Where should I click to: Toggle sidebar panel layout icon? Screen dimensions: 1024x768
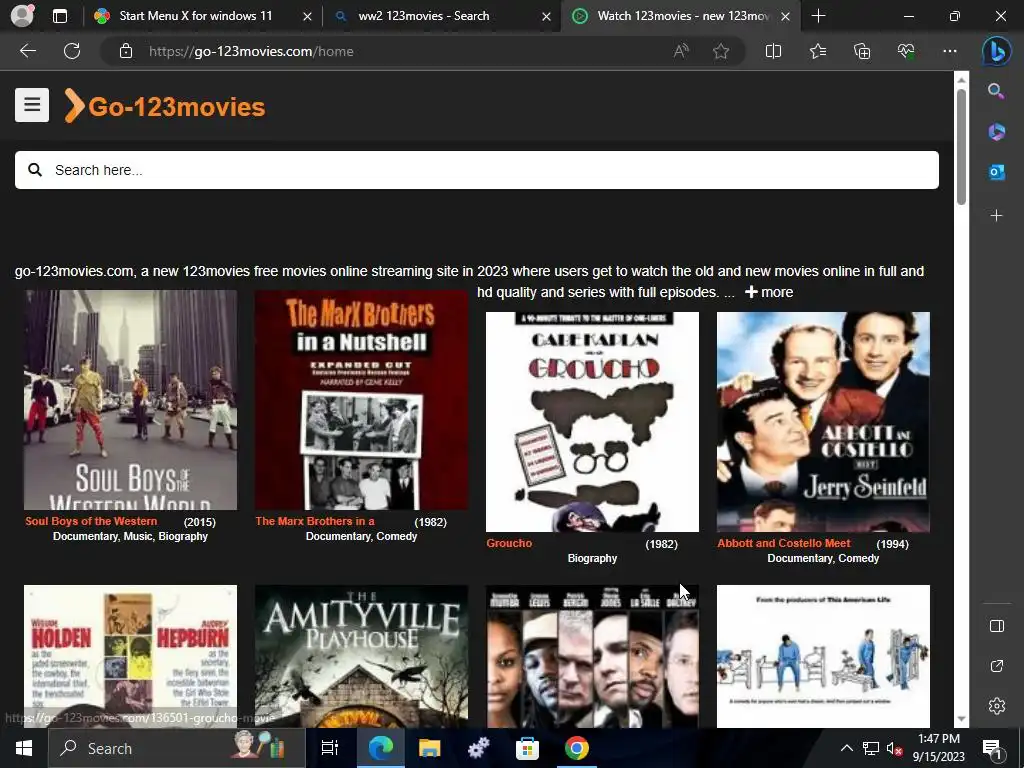tap(997, 626)
